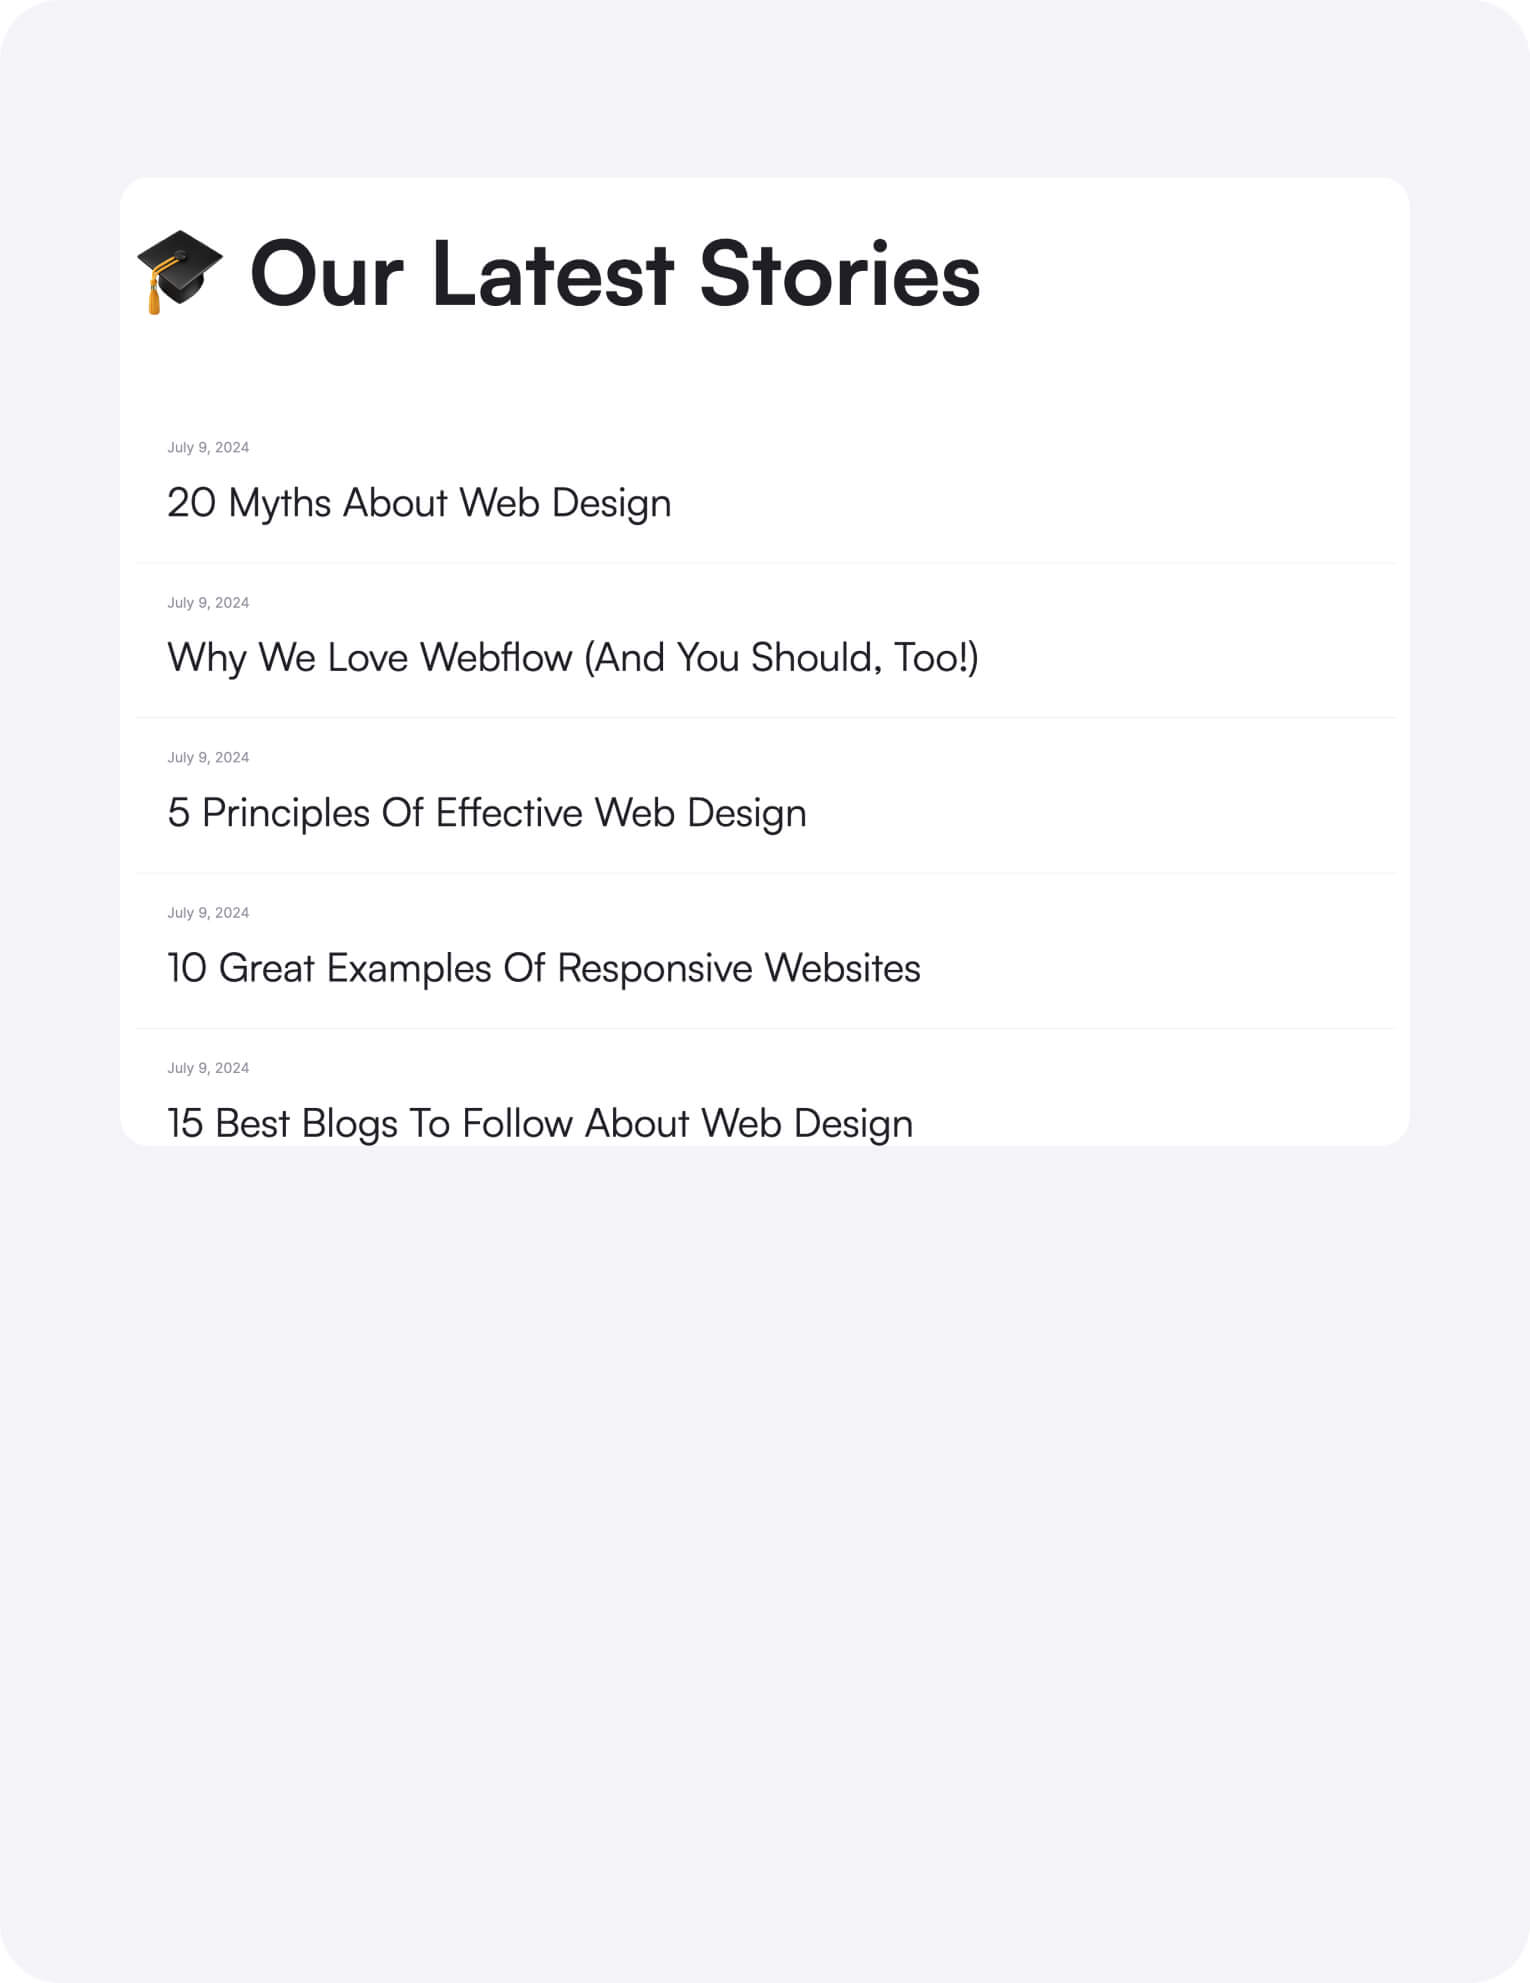Open Why We Love Webflow article
The height and width of the screenshot is (1983, 1530).
(573, 658)
